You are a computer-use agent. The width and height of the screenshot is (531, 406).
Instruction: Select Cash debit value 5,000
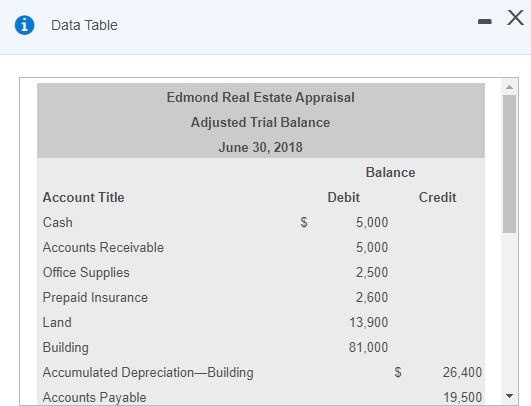pos(372,222)
